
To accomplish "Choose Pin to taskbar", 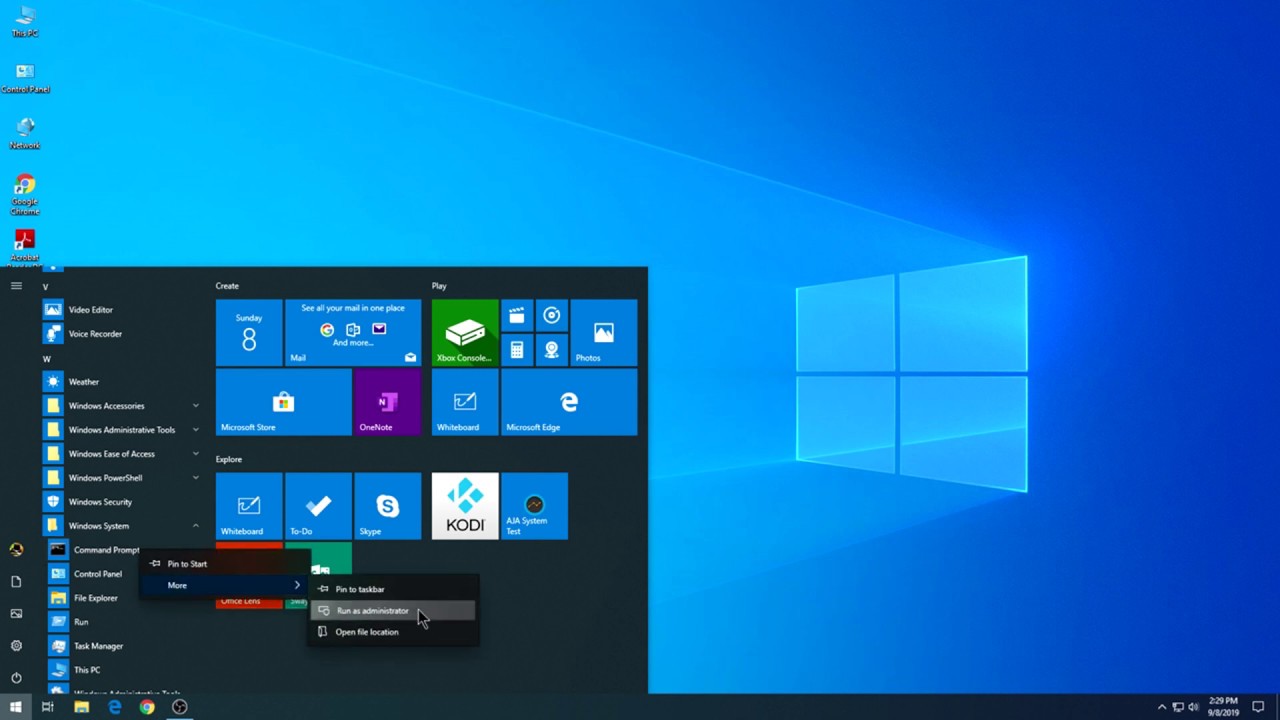I will tap(393, 589).
